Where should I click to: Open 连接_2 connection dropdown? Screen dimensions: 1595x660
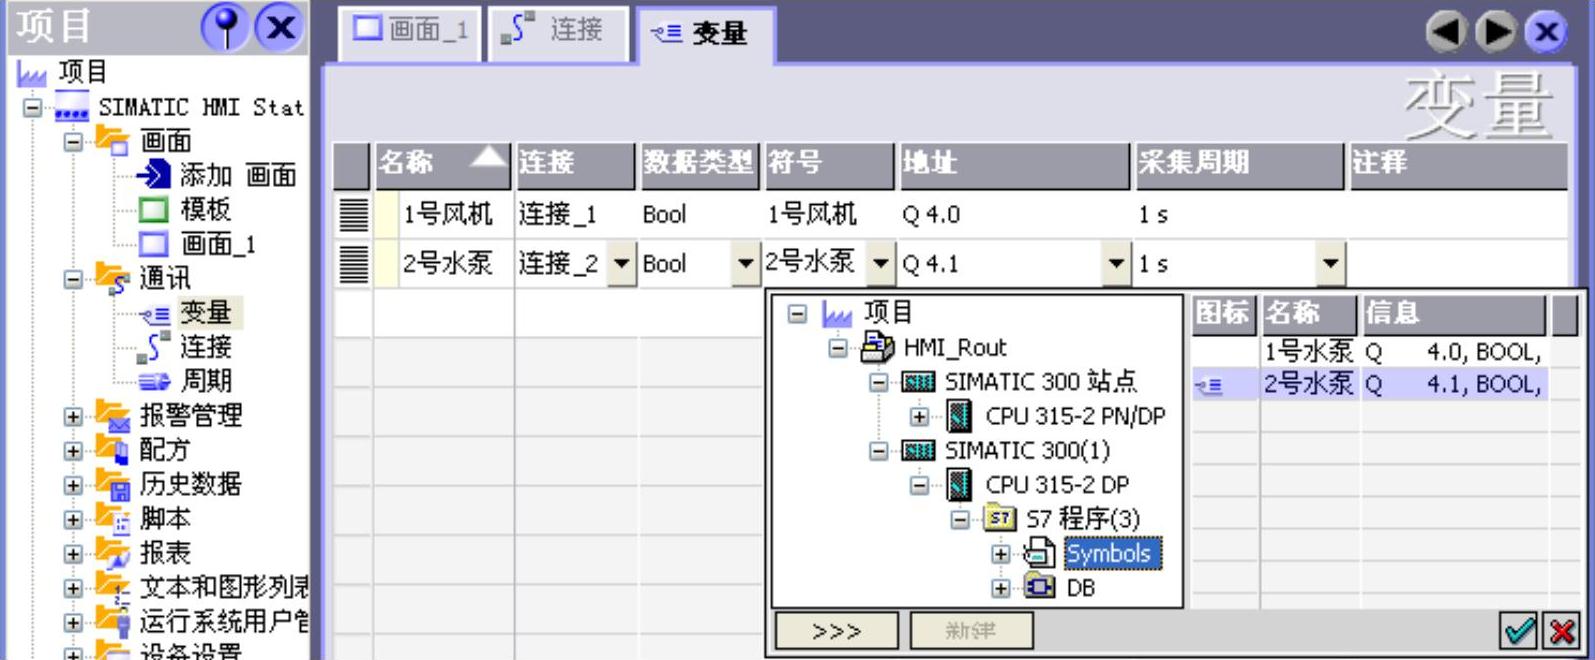pyautogui.click(x=622, y=265)
